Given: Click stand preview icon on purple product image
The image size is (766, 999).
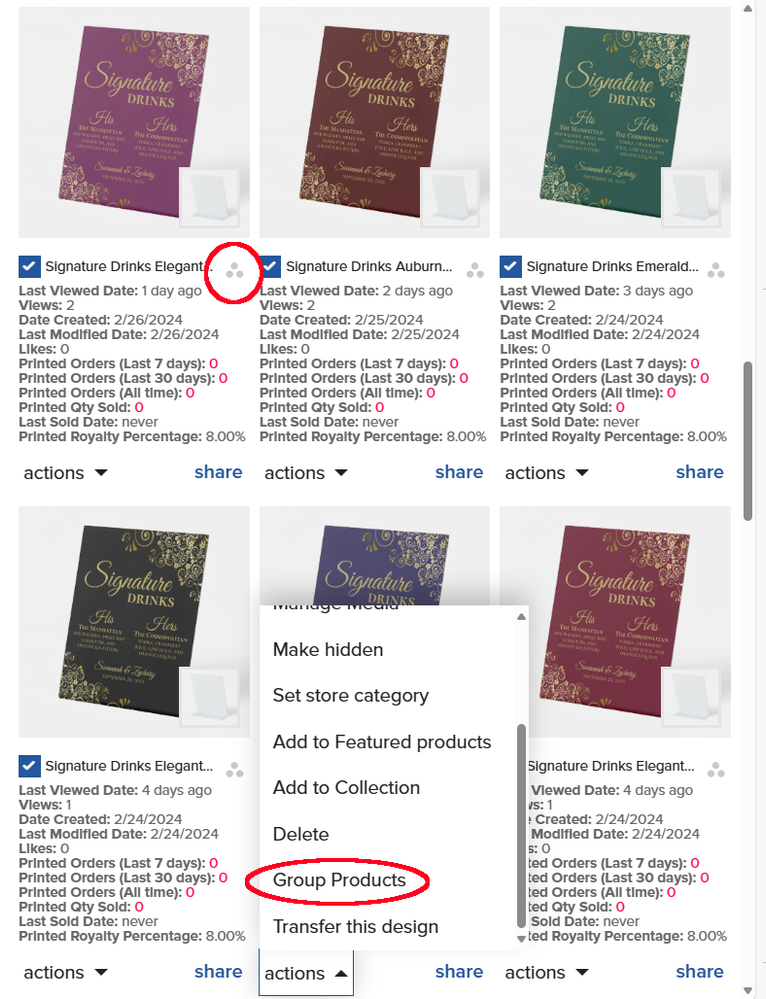Looking at the screenshot, I should click(210, 197).
